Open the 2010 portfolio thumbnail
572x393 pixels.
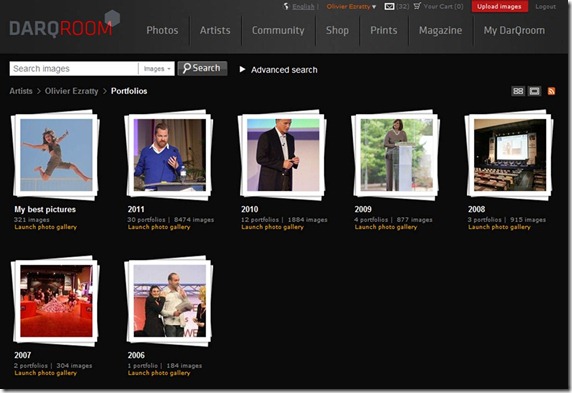pos(283,155)
